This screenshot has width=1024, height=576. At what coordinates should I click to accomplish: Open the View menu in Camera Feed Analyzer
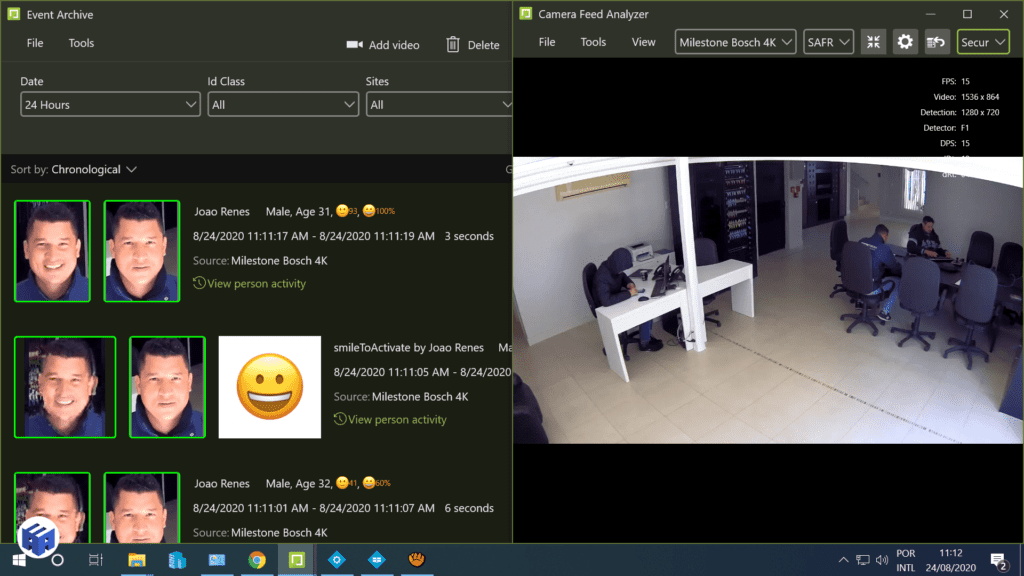(x=643, y=41)
